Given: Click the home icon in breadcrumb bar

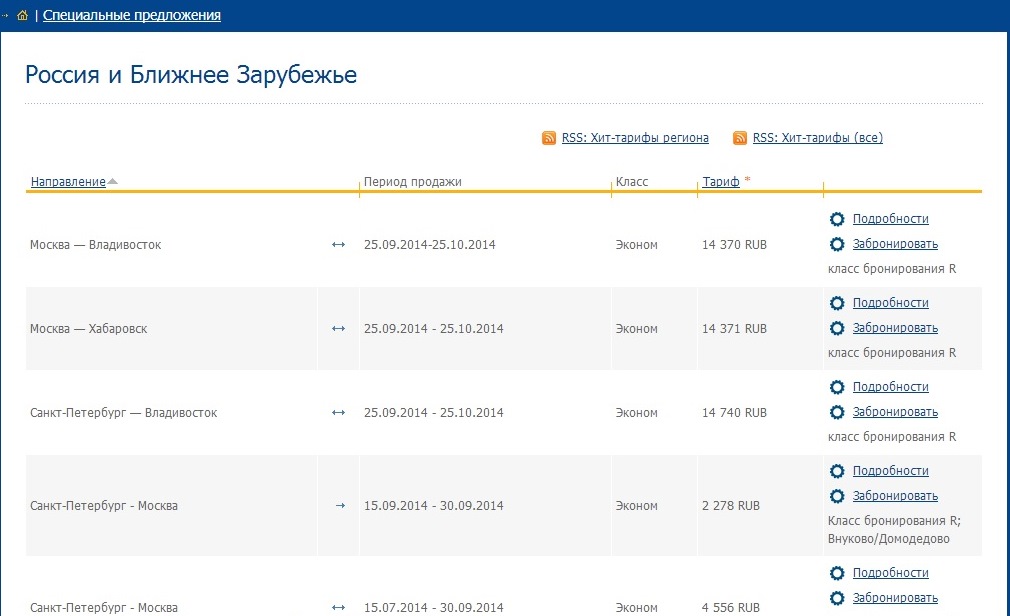Looking at the screenshot, I should coord(22,16).
